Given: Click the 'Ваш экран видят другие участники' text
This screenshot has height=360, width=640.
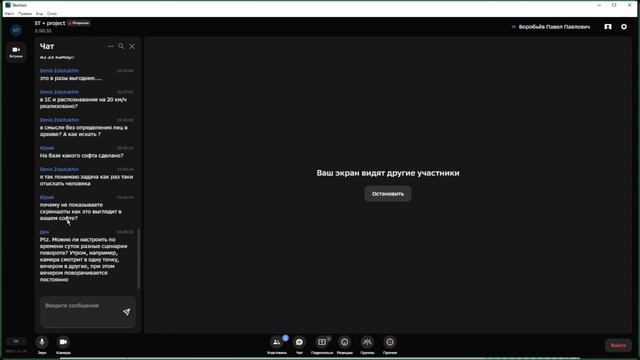Looking at the screenshot, I should coord(388,173).
